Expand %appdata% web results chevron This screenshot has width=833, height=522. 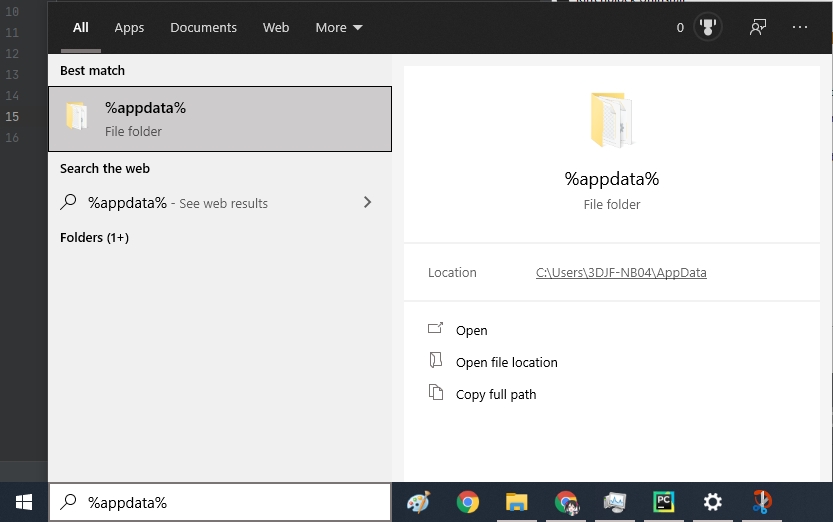coord(367,202)
